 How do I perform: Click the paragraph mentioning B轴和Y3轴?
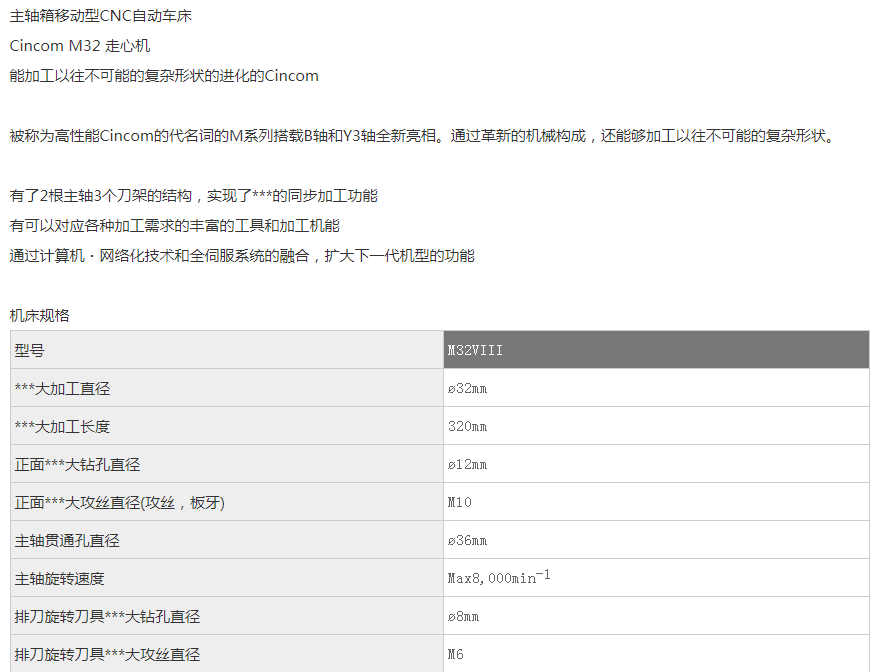point(420,135)
